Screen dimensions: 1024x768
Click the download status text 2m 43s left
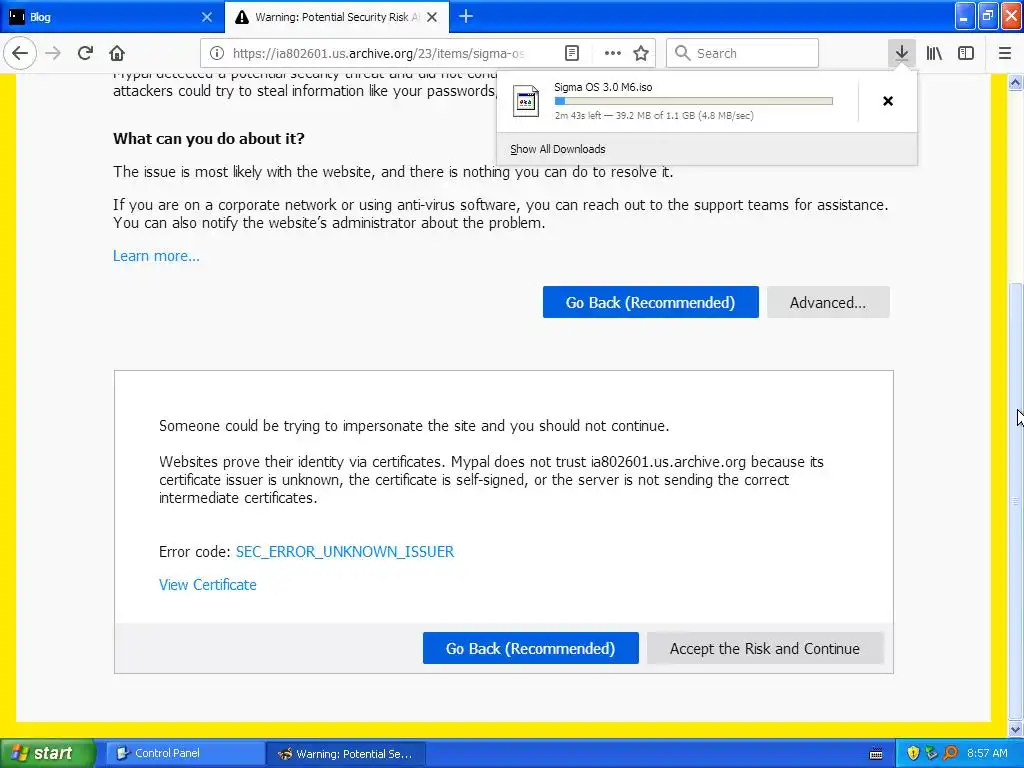[x=654, y=116]
